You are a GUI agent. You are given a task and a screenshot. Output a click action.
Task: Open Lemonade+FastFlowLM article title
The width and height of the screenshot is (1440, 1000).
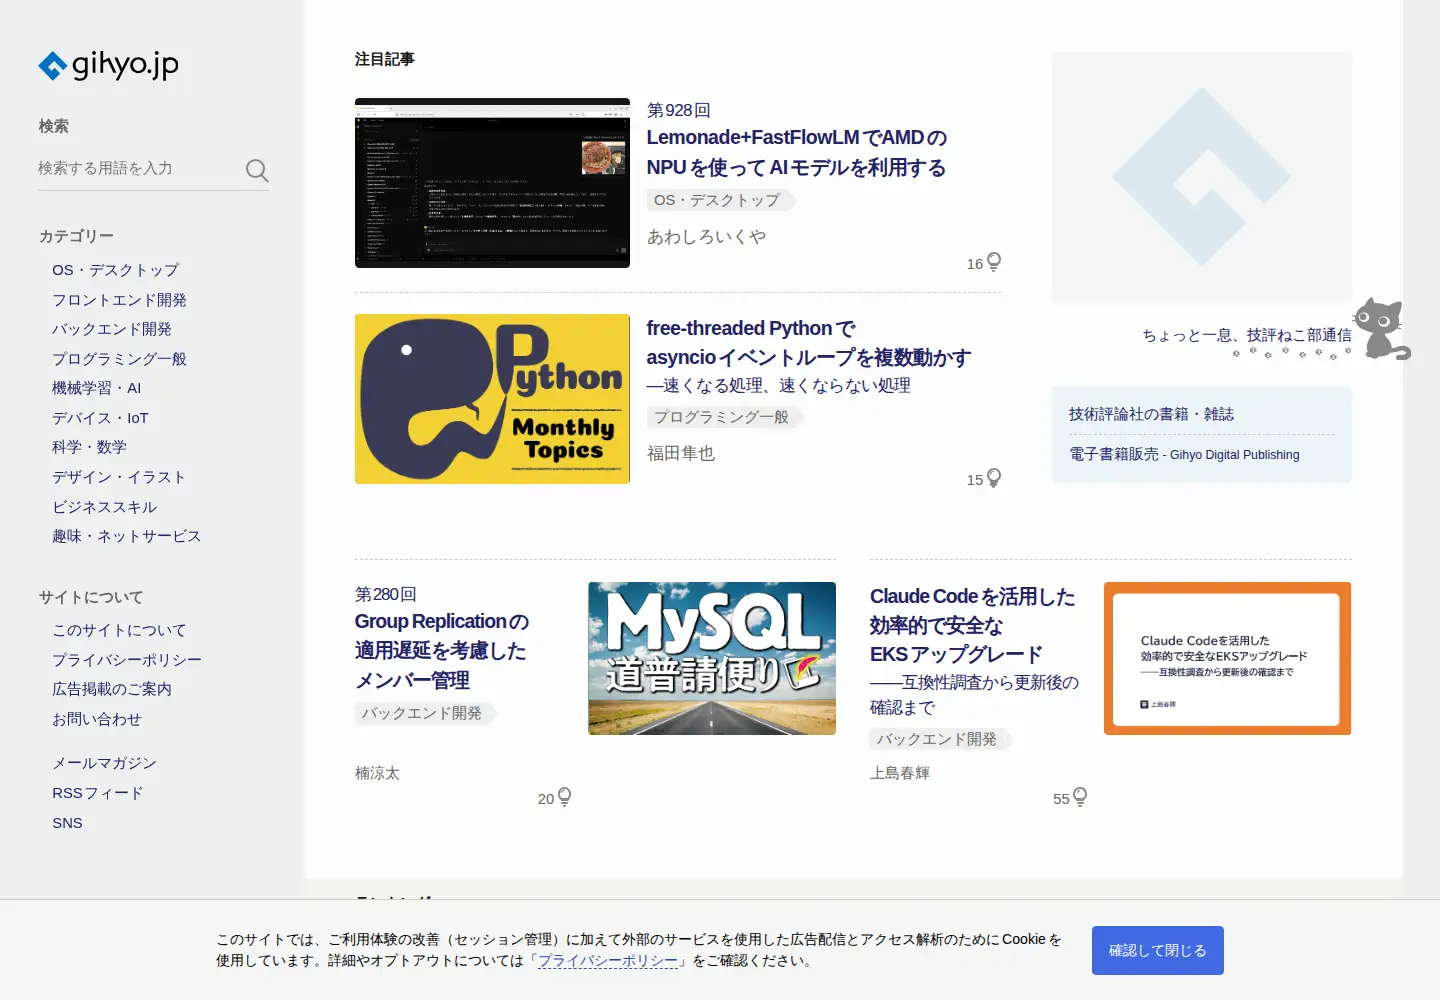pyautogui.click(x=796, y=152)
